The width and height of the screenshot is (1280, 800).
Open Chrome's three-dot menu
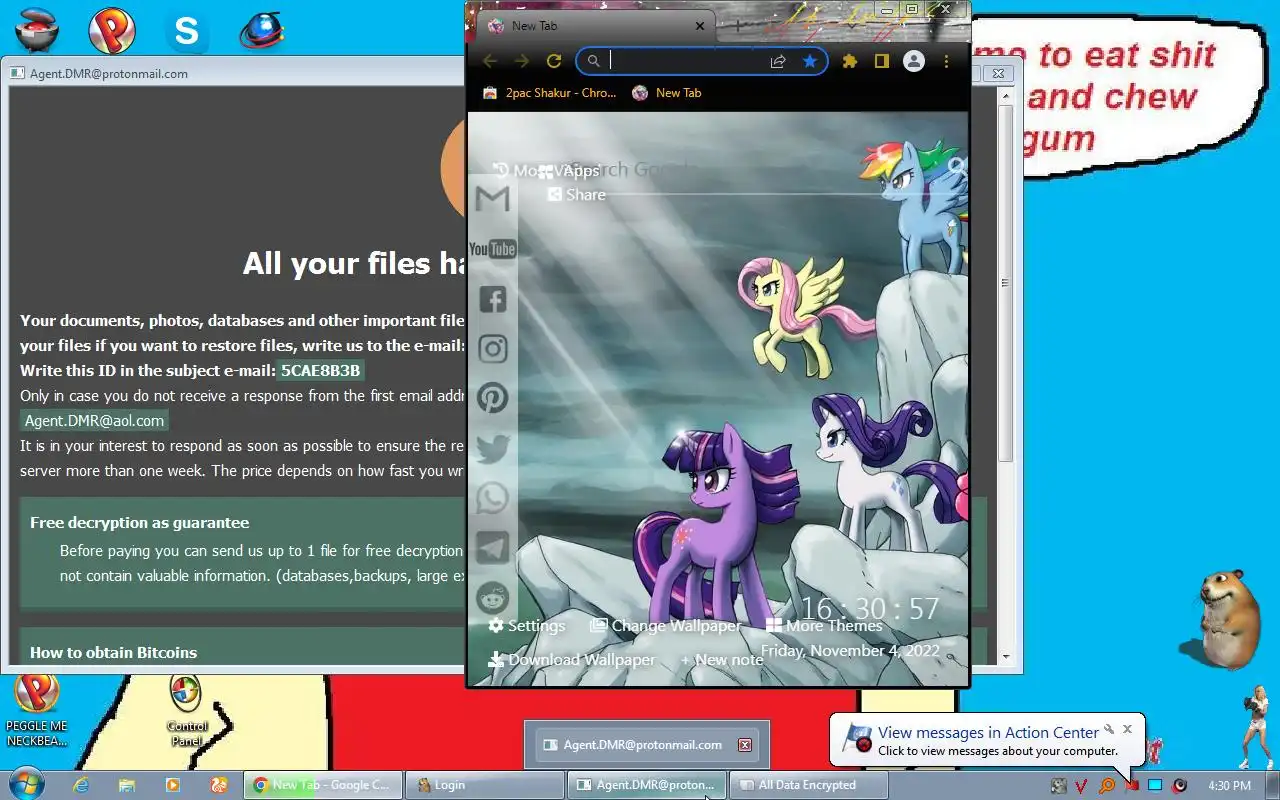[946, 61]
